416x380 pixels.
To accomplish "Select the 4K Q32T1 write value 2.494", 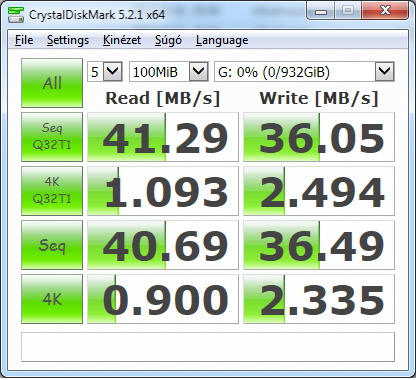I will coord(319,191).
